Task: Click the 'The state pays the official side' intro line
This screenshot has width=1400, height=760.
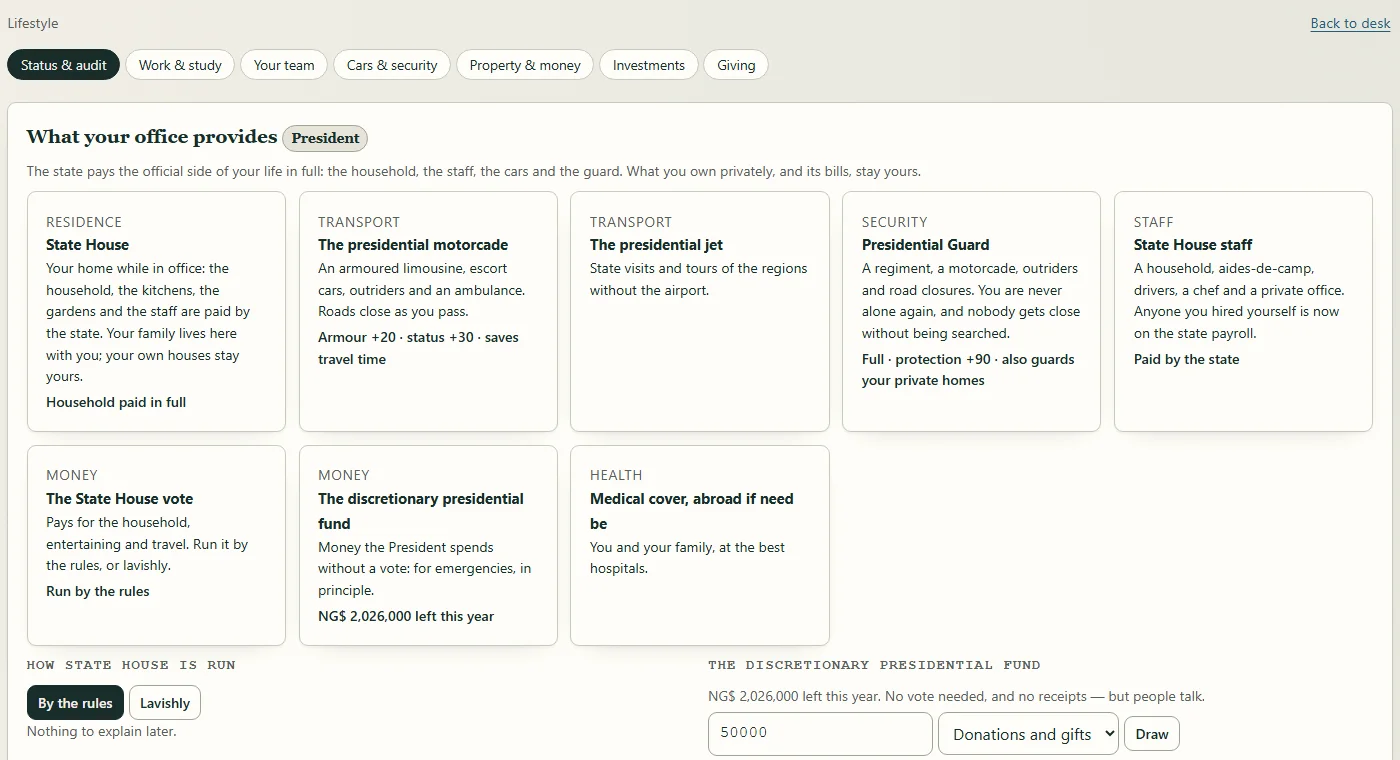Action: tap(474, 171)
